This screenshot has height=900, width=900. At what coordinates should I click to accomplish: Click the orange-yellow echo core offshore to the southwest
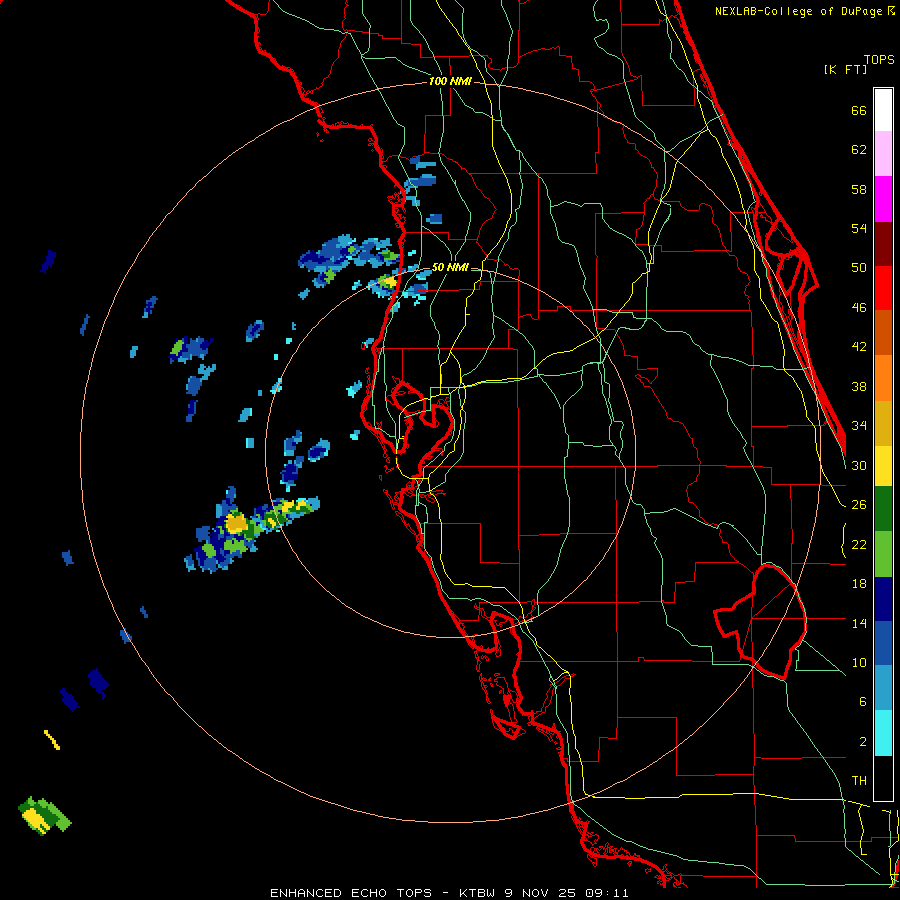[x=236, y=523]
